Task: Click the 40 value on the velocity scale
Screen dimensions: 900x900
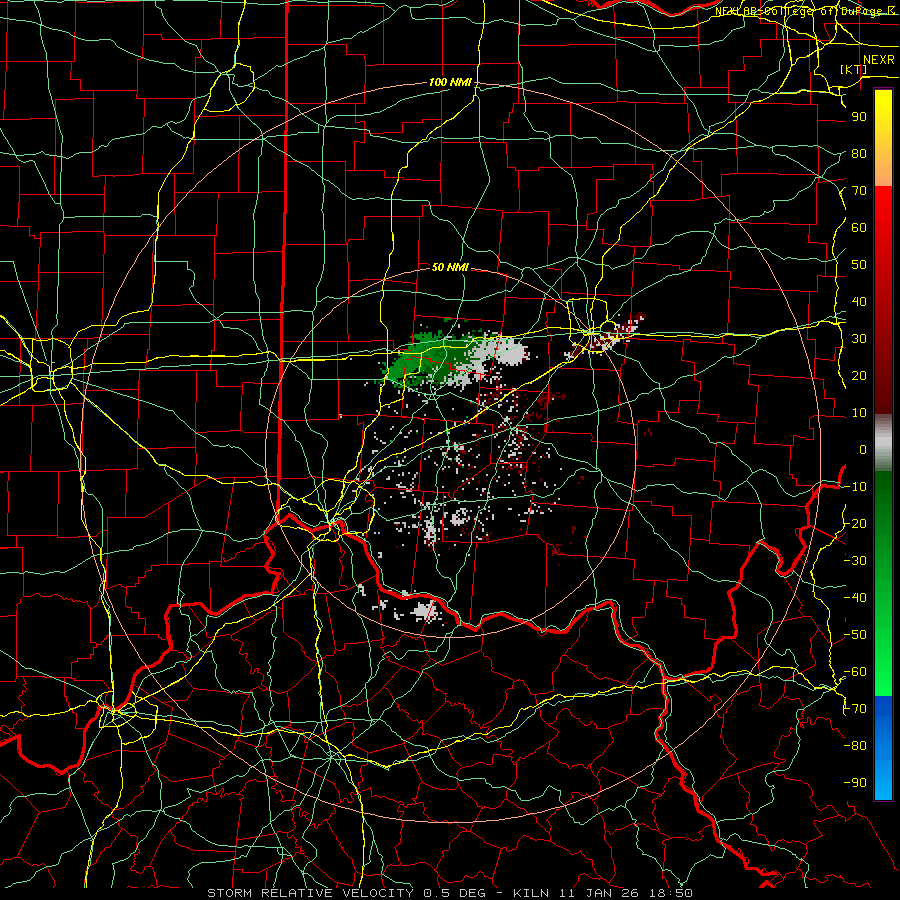Action: point(859,302)
